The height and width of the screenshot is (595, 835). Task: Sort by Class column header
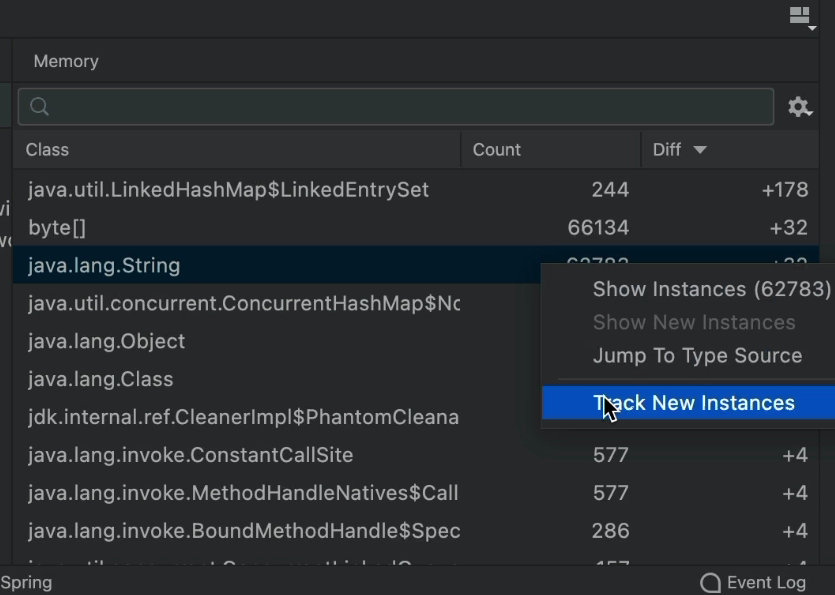coord(47,150)
